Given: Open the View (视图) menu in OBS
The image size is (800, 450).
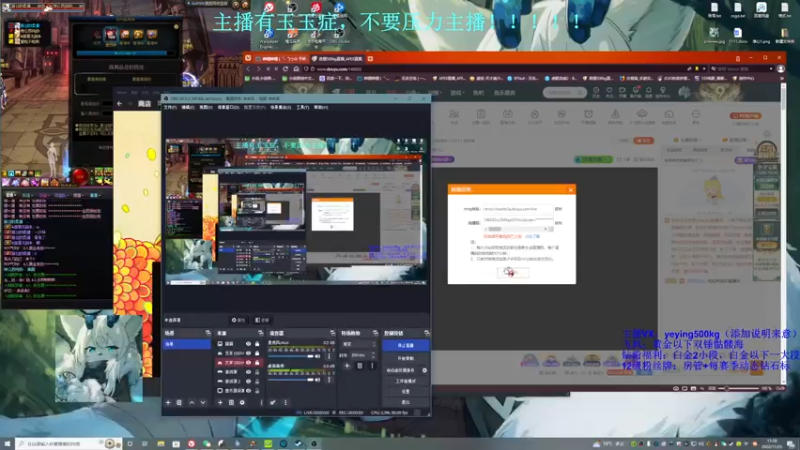Looking at the screenshot, I should [205, 108].
